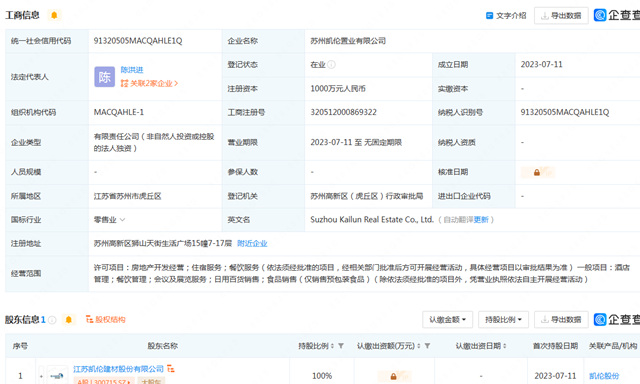The width and height of the screenshot is (640, 384).
Task: Click the info icon next to 股东信息 1
Action: click(x=52, y=320)
